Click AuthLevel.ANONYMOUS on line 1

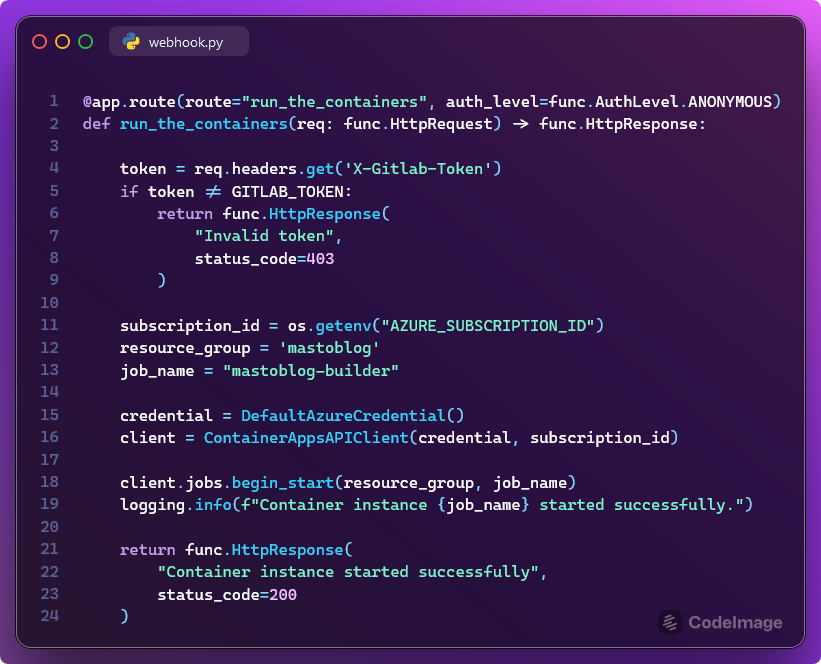[683, 102]
